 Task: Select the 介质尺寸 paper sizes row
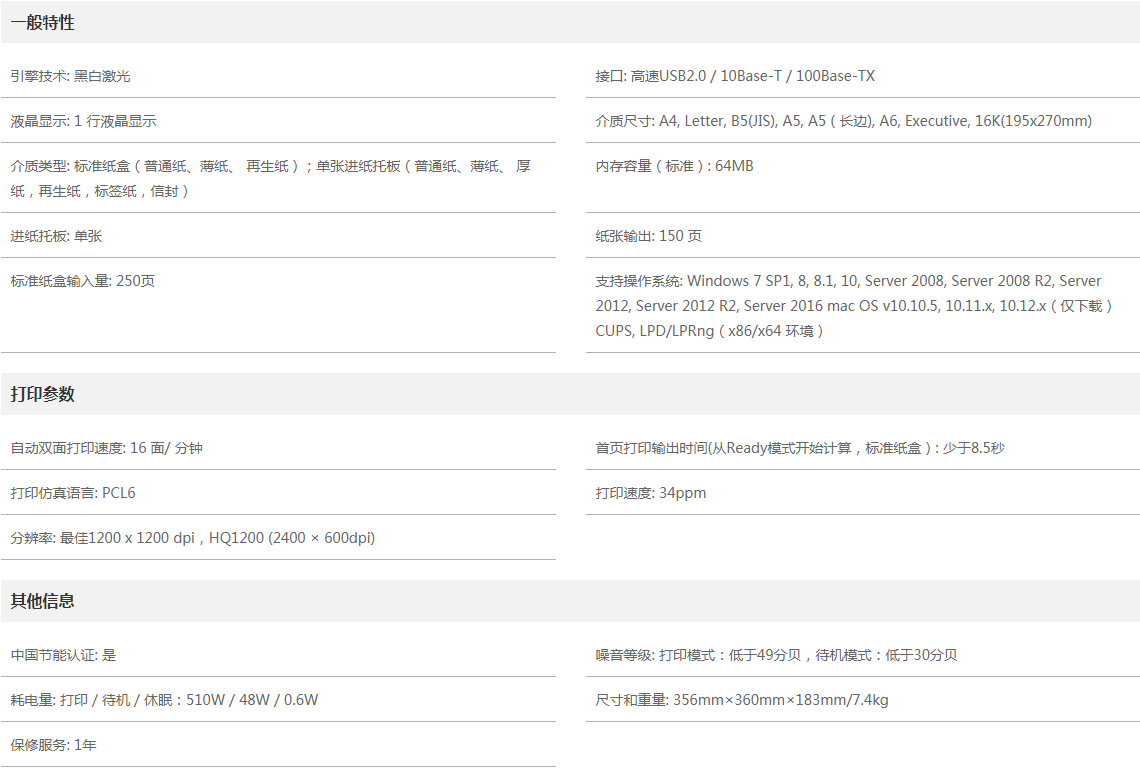[x=843, y=121]
